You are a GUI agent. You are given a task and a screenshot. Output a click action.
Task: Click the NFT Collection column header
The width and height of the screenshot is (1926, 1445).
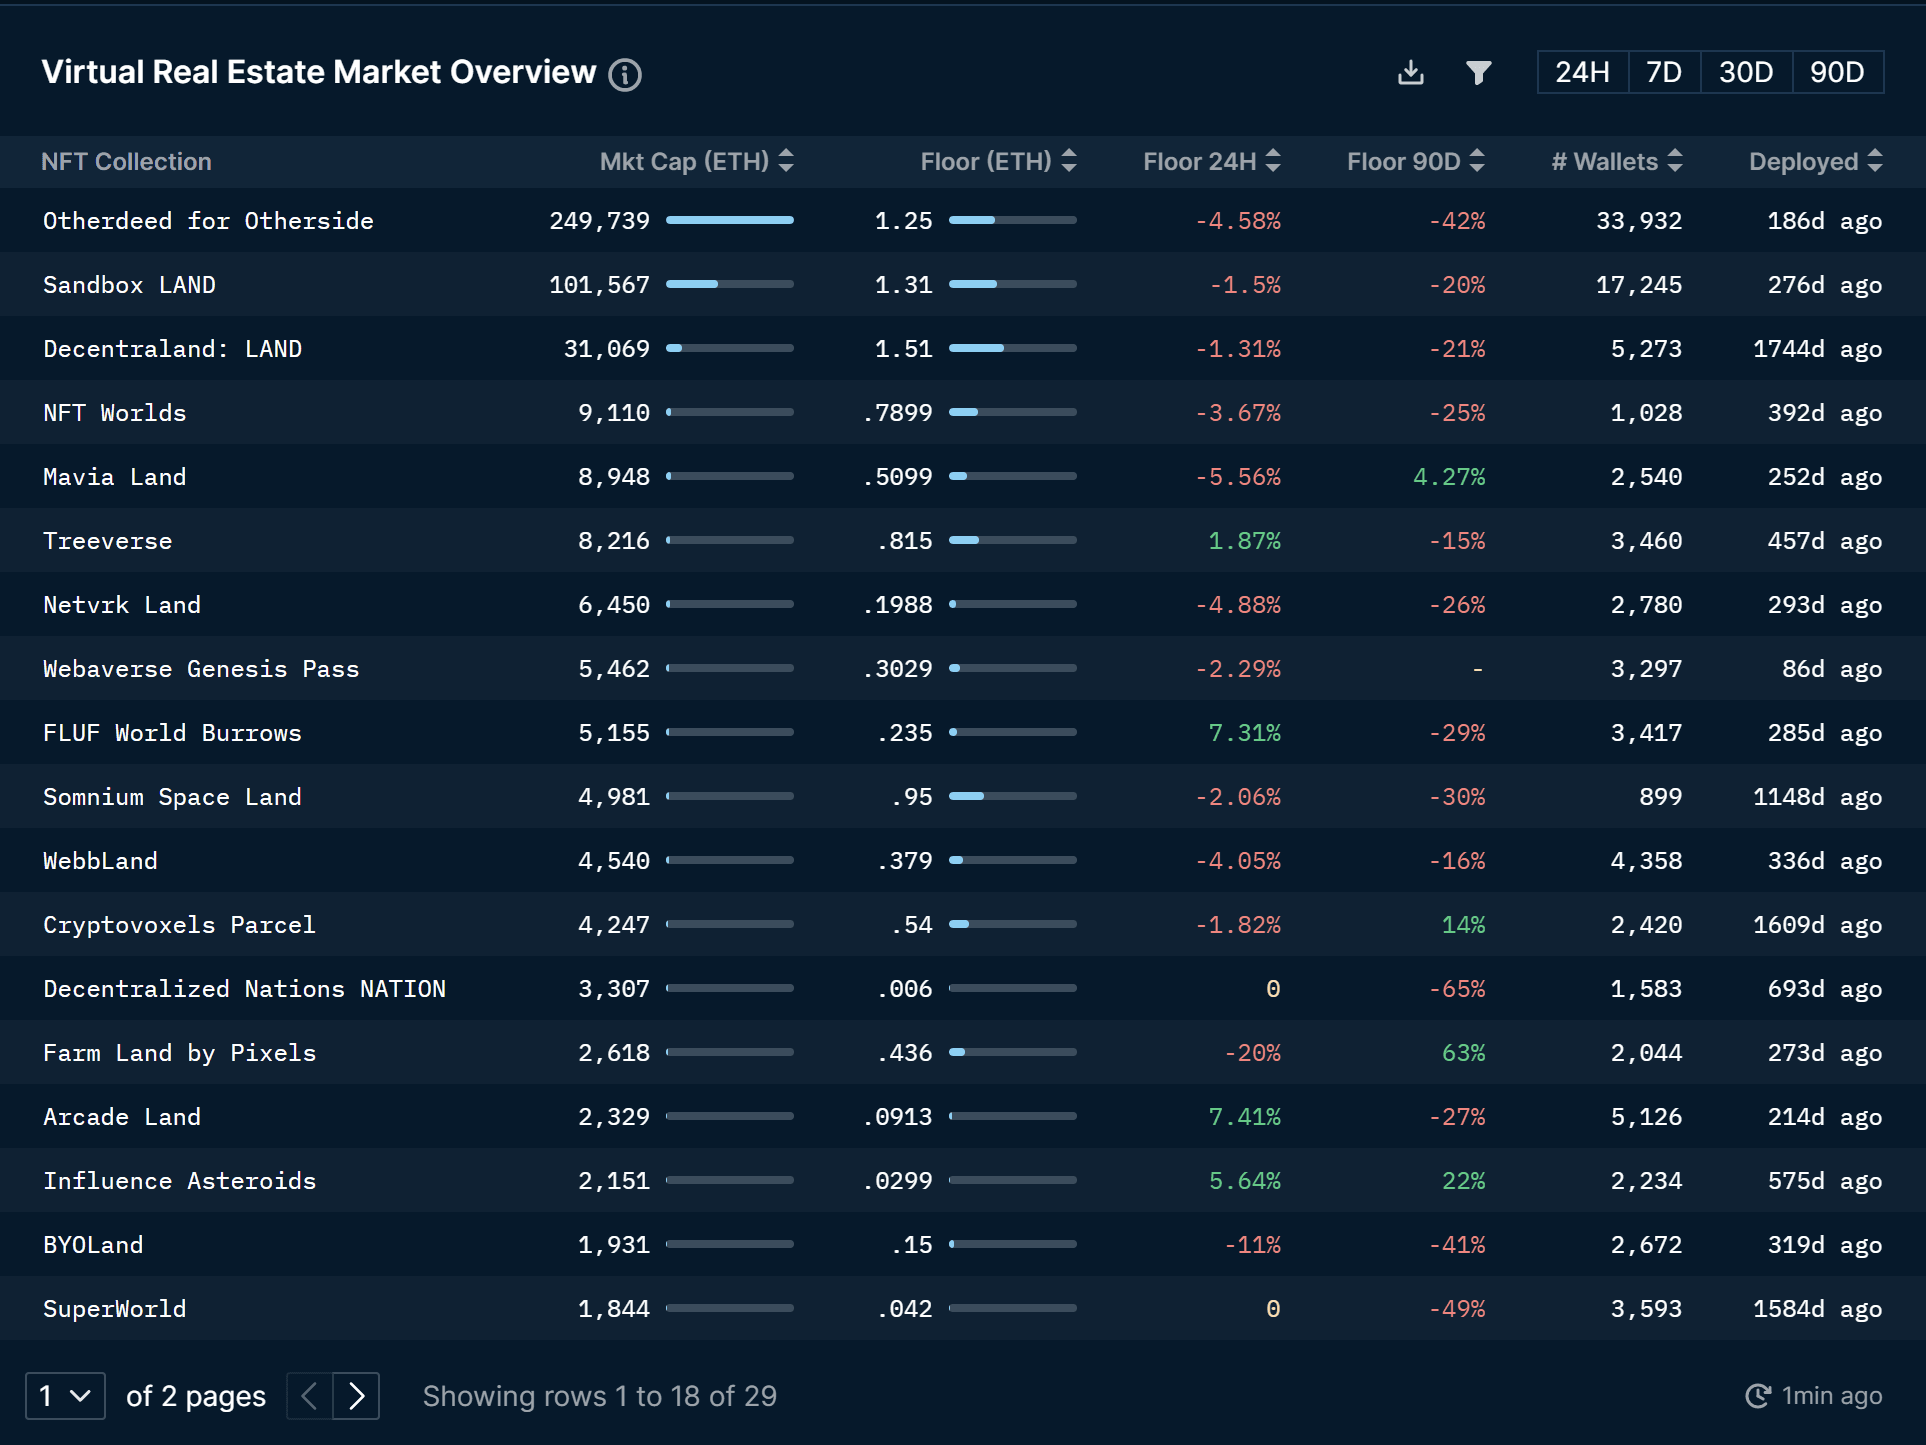coord(126,161)
